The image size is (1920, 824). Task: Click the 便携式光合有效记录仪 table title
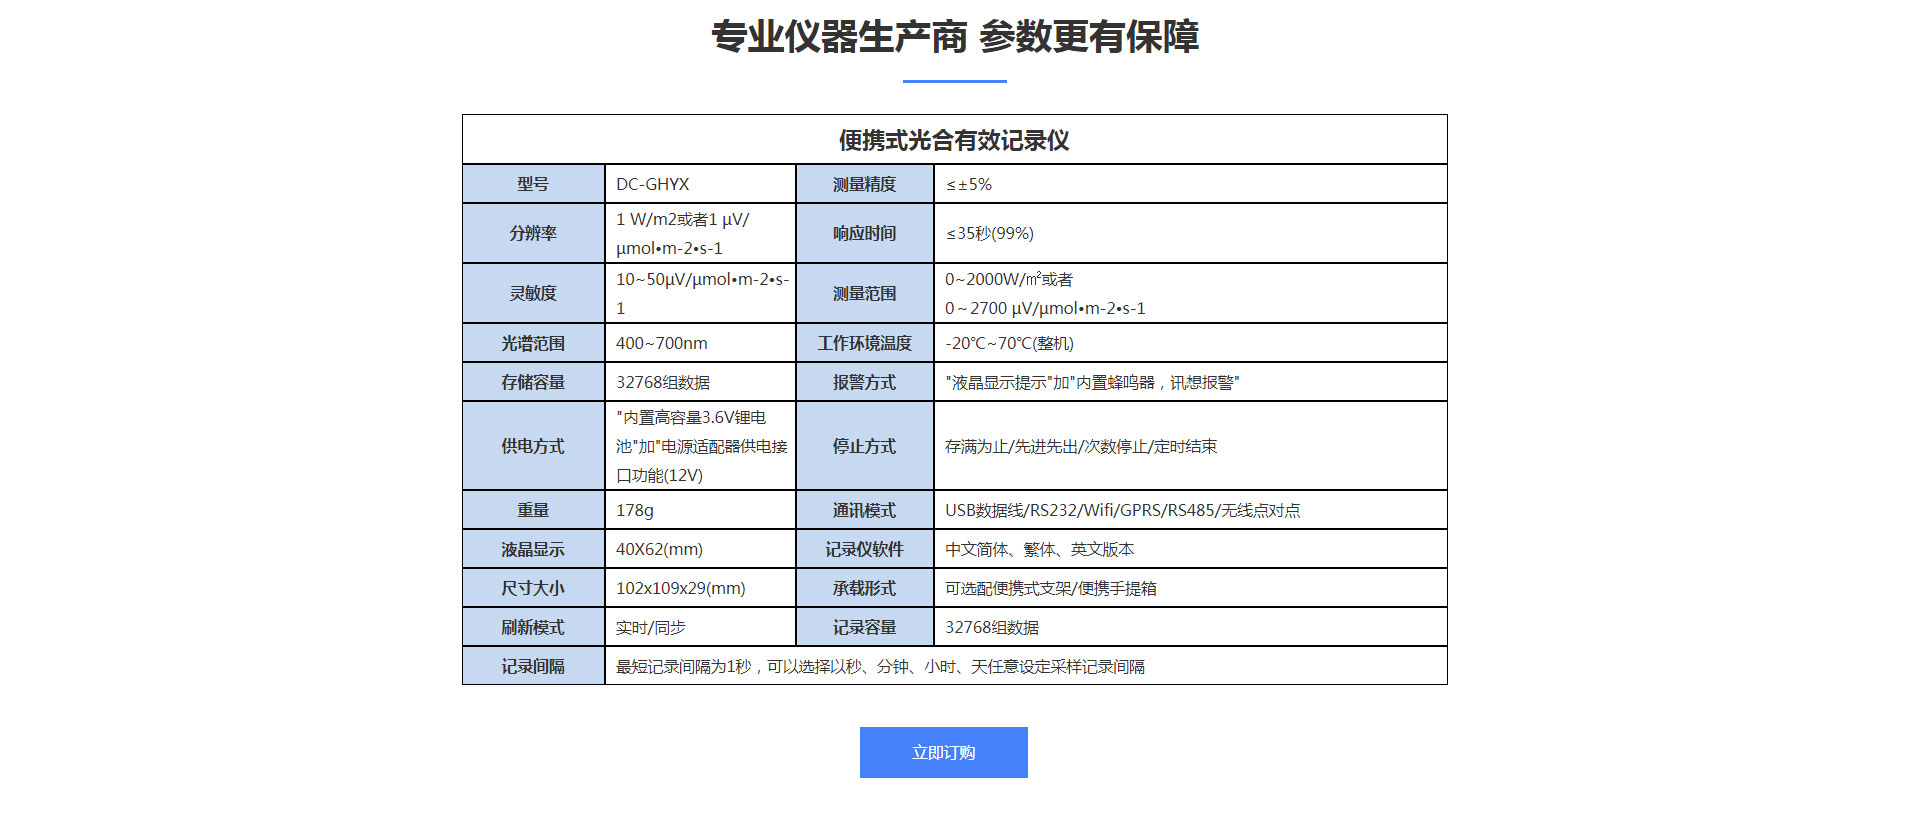(x=954, y=140)
